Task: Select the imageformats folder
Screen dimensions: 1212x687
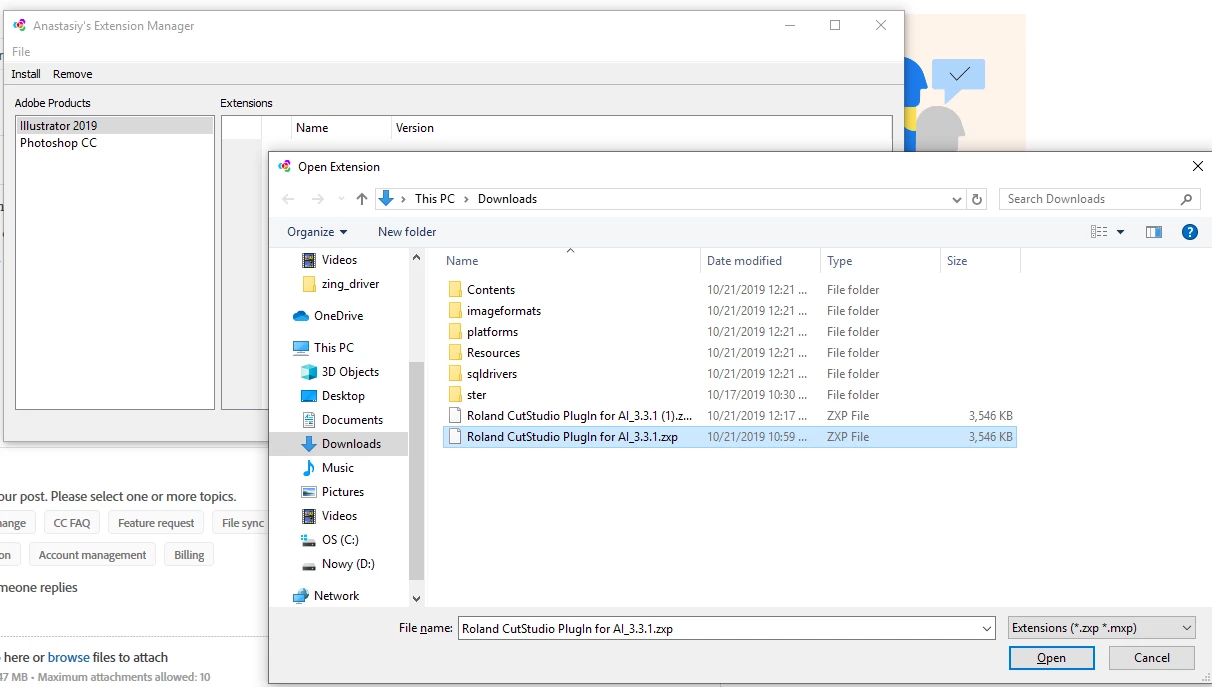Action: [504, 311]
